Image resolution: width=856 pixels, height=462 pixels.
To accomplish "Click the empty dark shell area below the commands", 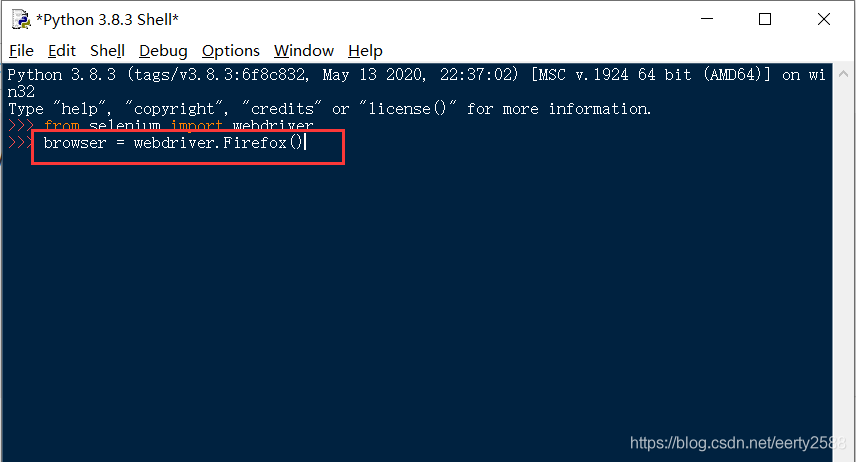I will click(400, 300).
